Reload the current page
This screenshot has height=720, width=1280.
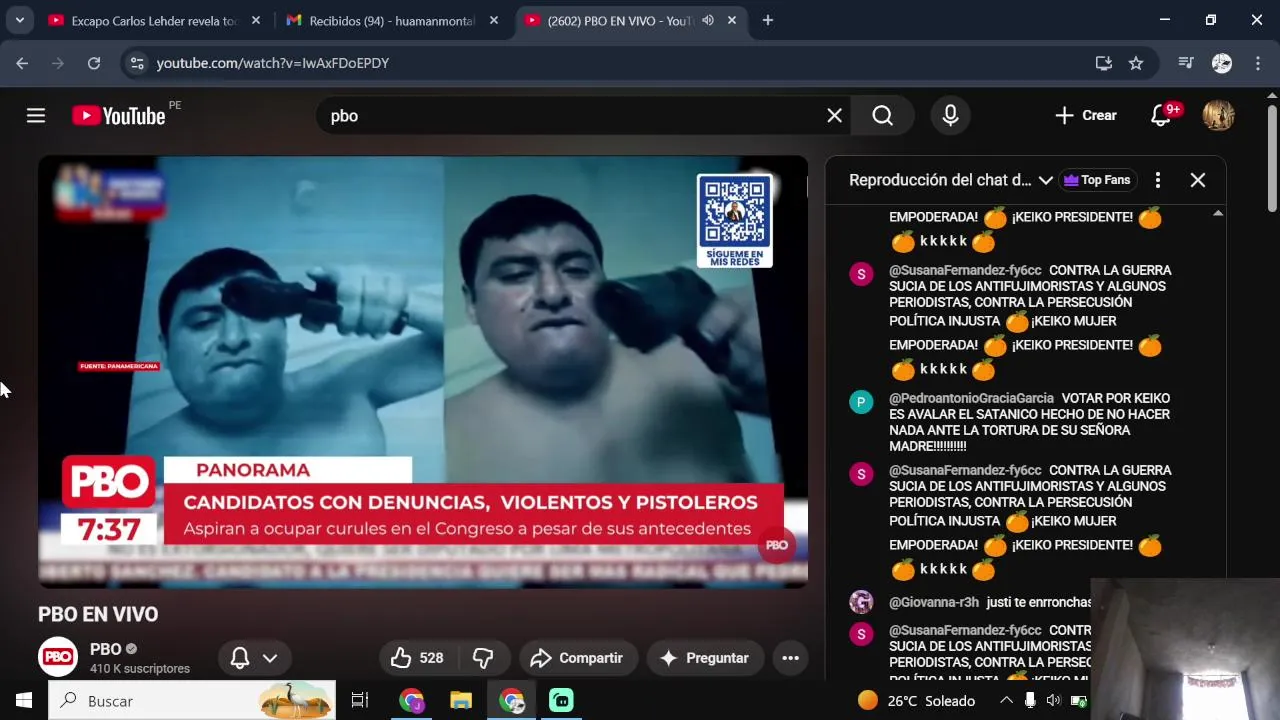94,63
